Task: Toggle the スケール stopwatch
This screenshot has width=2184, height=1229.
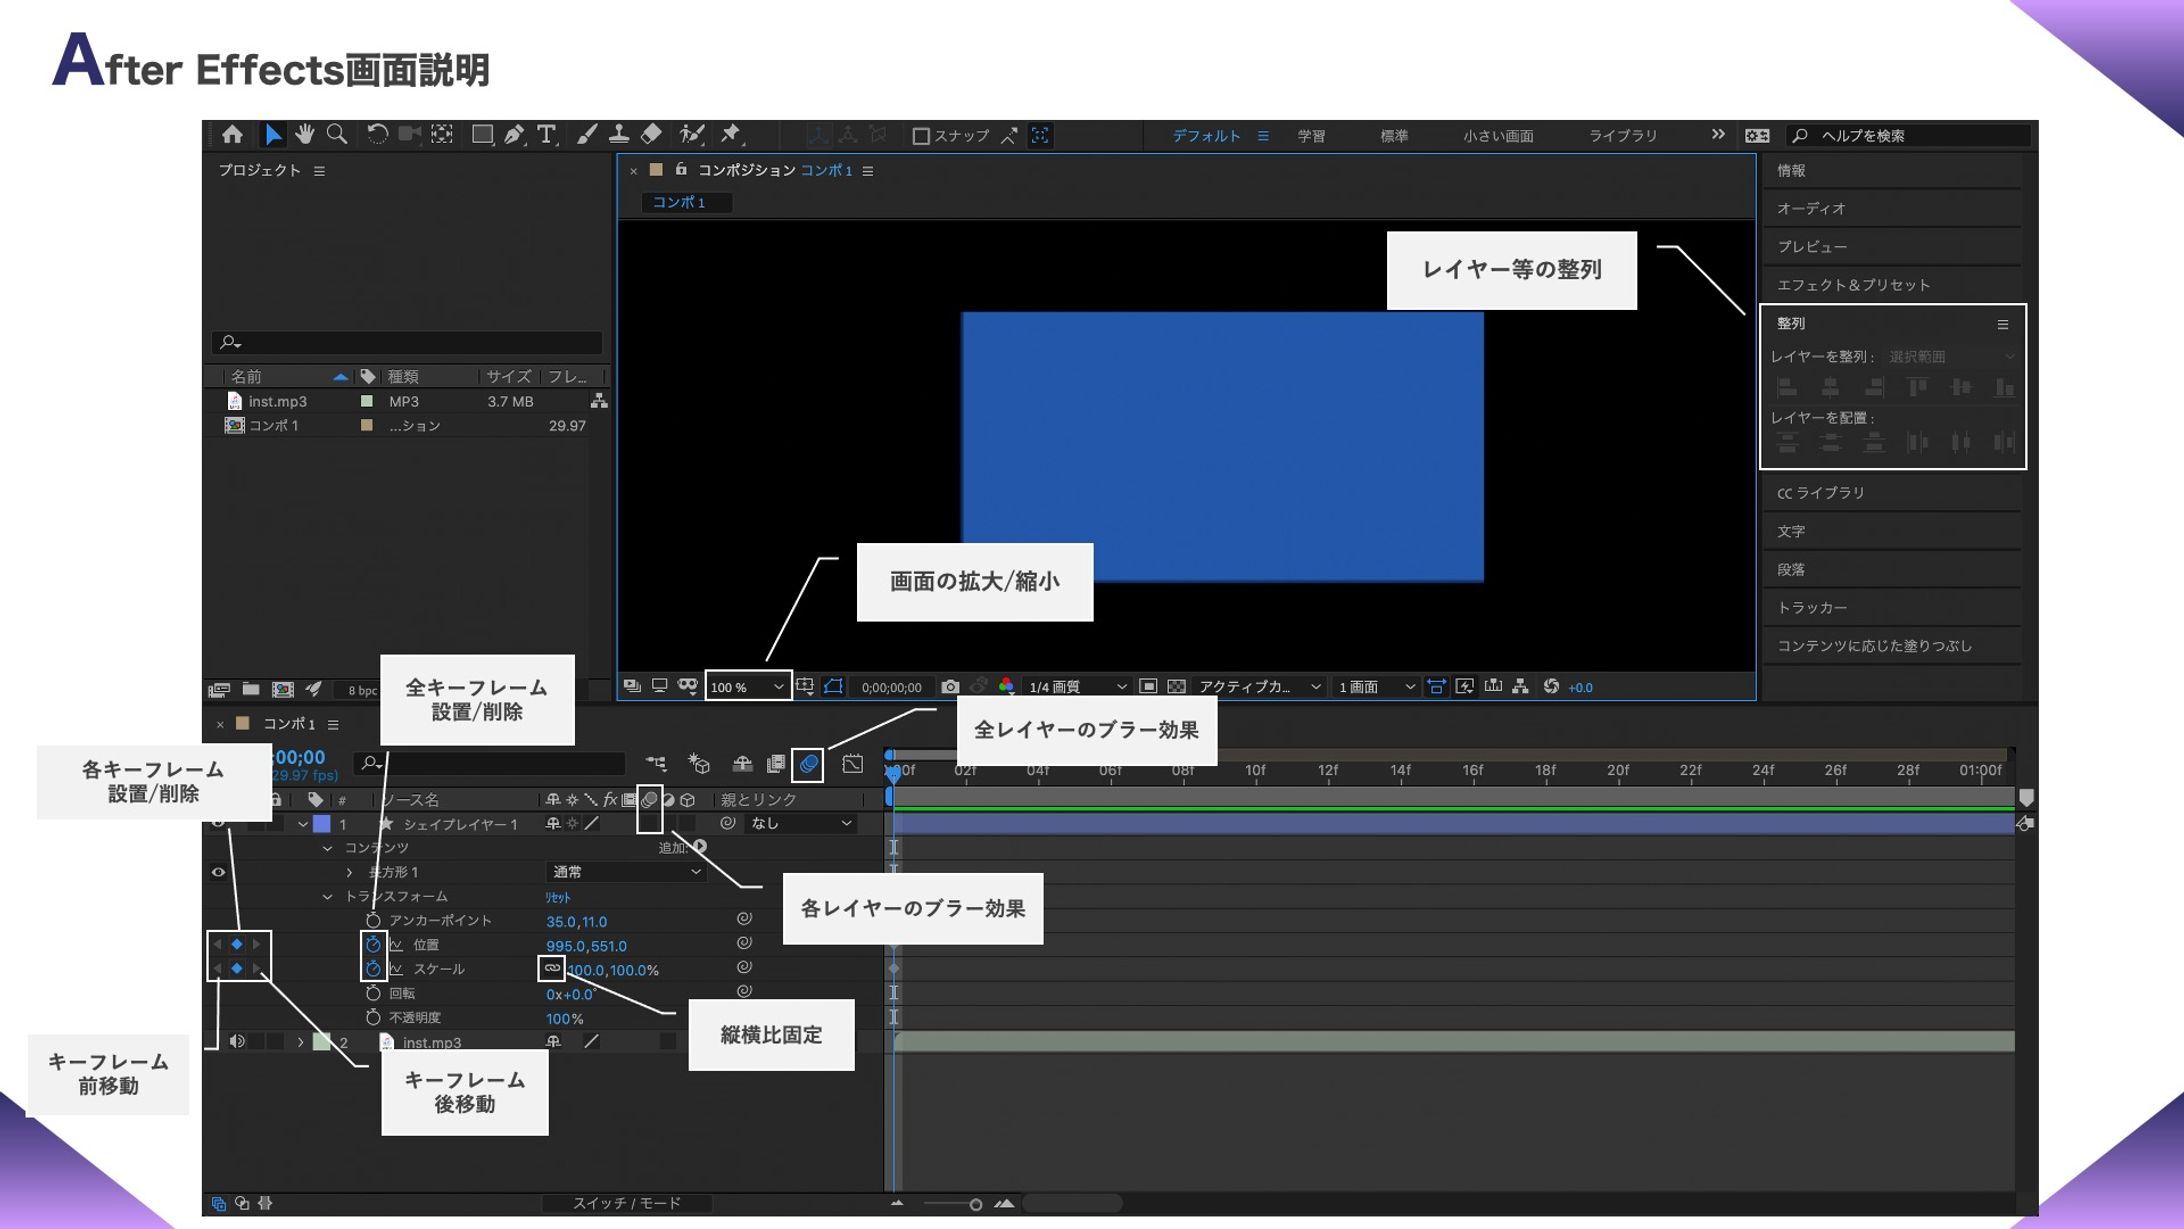Action: point(373,968)
